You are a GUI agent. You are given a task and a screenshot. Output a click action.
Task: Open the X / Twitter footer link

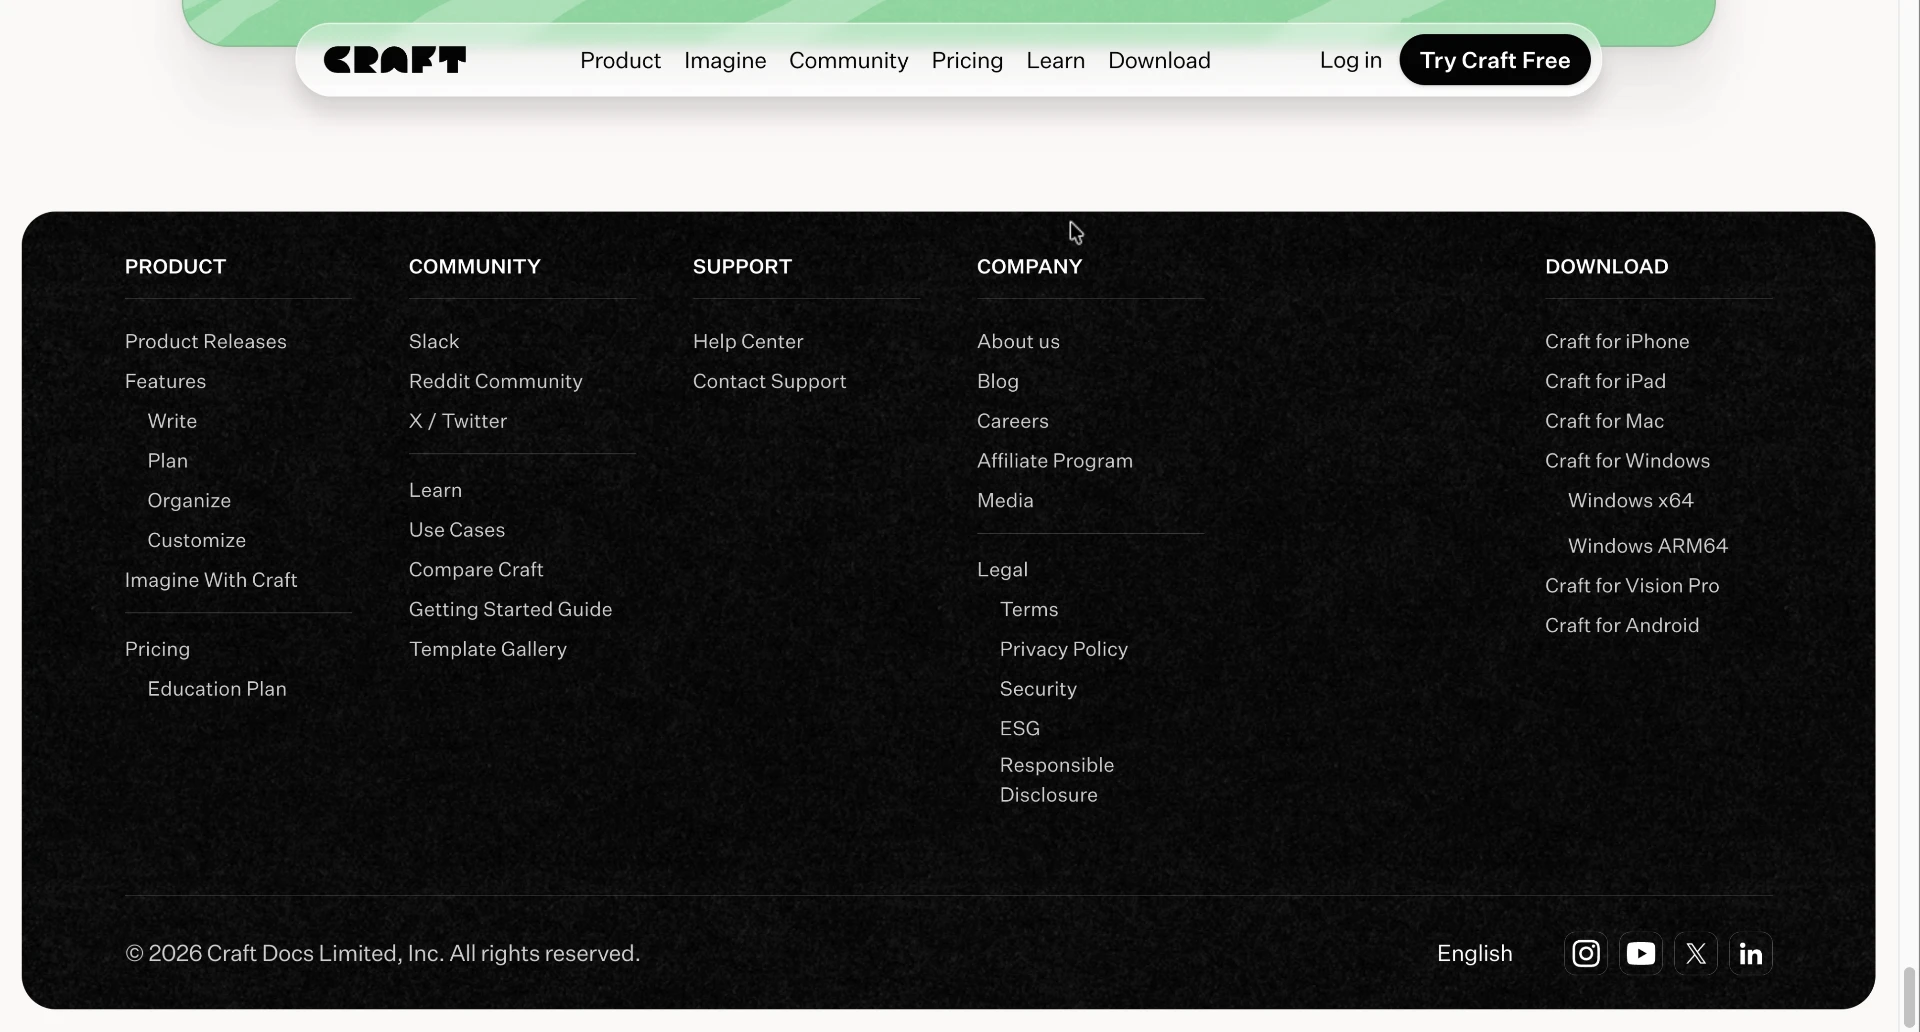click(458, 421)
